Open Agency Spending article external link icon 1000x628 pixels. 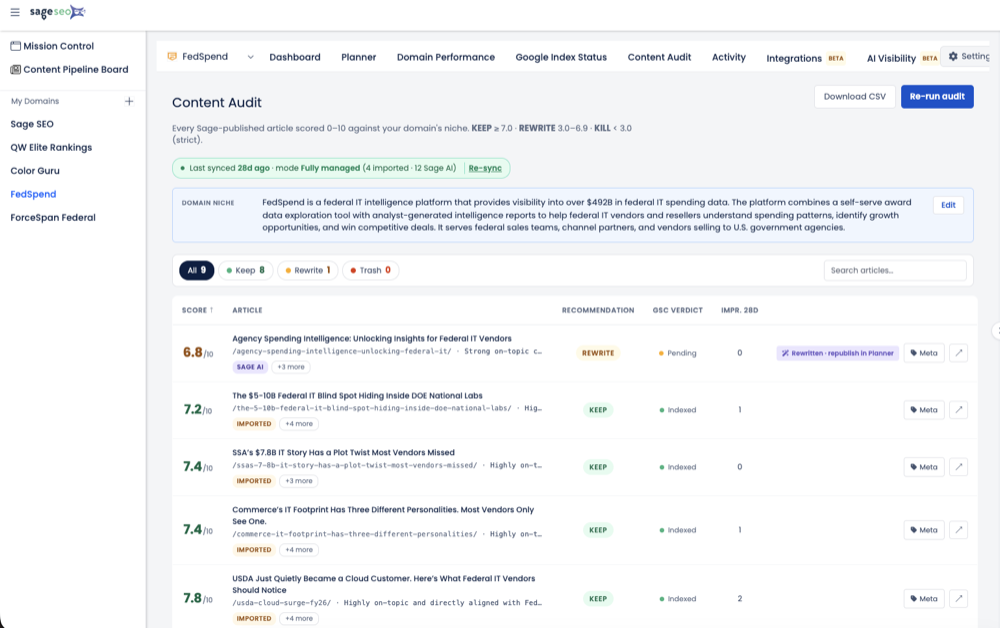[x=959, y=353]
